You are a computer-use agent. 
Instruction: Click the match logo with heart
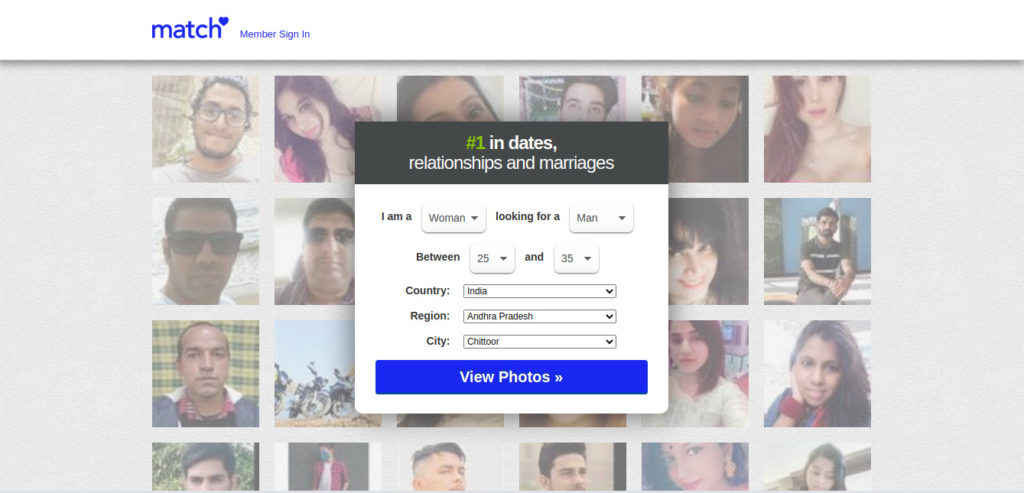pyautogui.click(x=190, y=28)
